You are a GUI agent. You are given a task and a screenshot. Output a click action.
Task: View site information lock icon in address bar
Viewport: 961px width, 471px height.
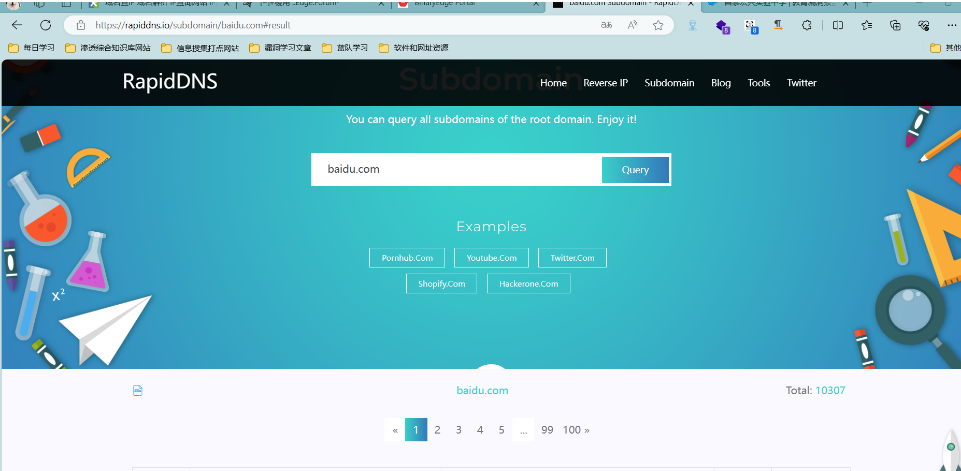click(80, 25)
